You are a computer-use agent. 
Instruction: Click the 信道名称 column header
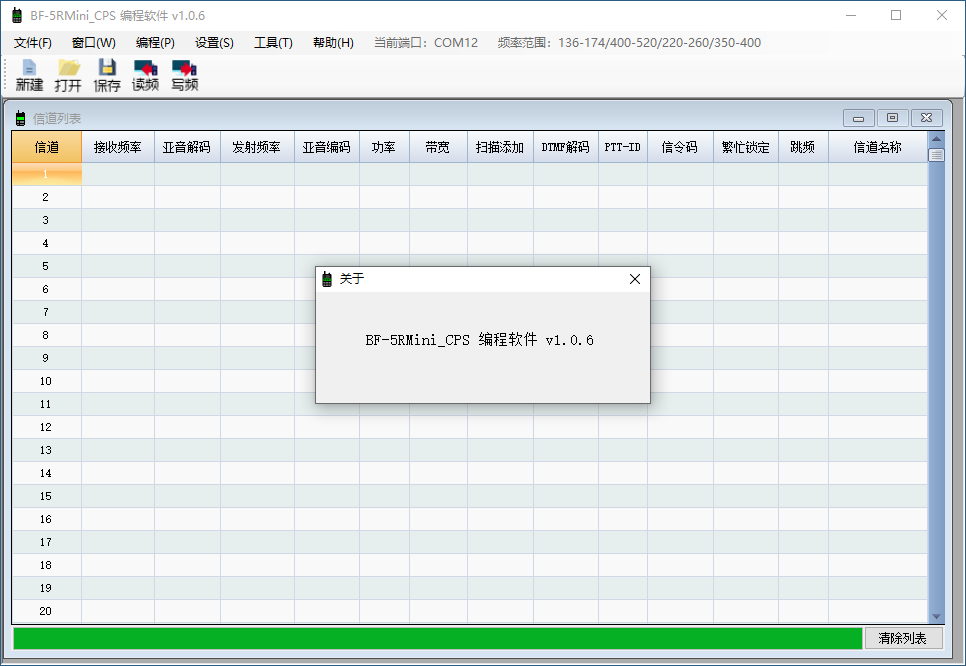(877, 147)
